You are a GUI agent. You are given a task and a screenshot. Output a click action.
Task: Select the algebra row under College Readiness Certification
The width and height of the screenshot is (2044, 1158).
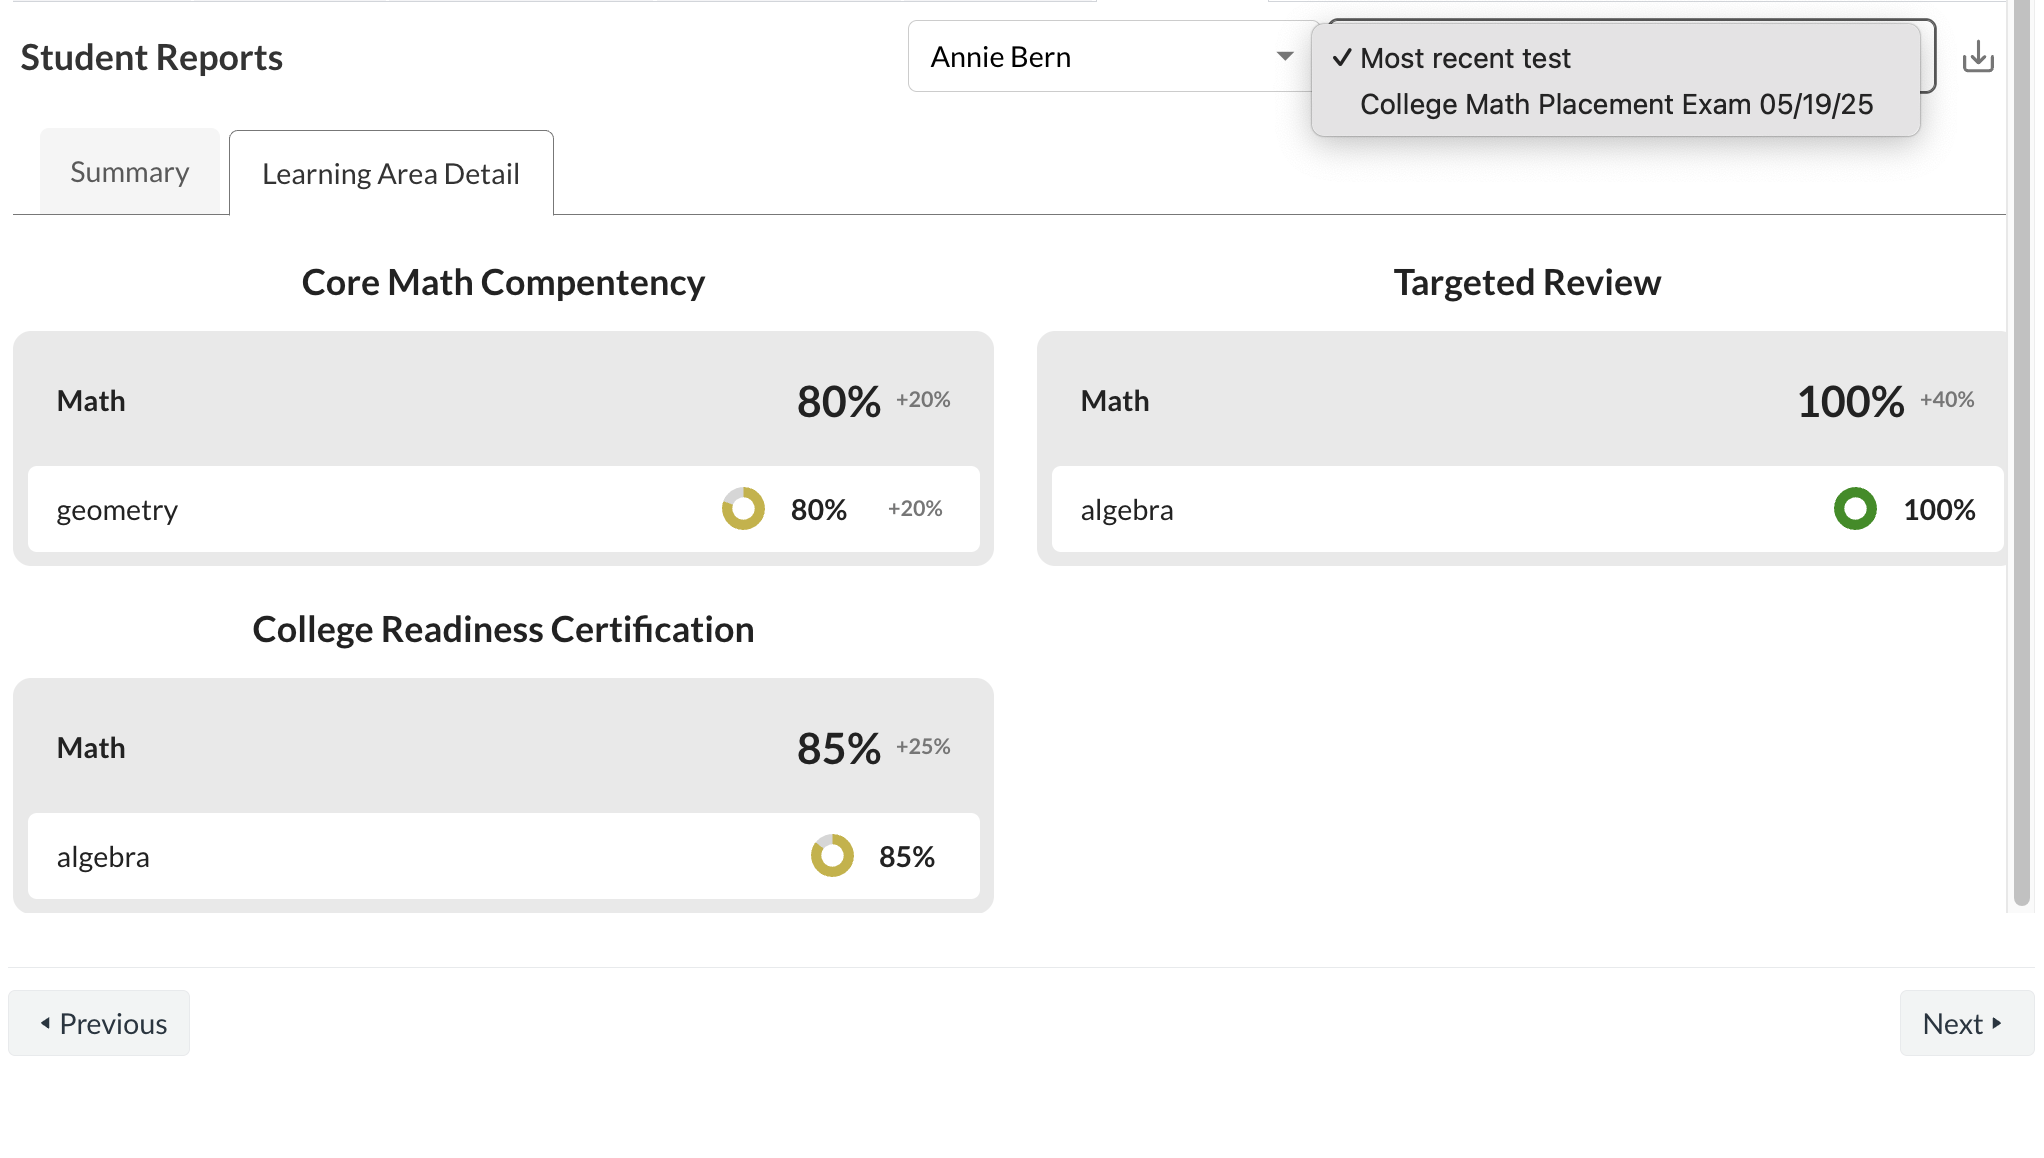[504, 856]
